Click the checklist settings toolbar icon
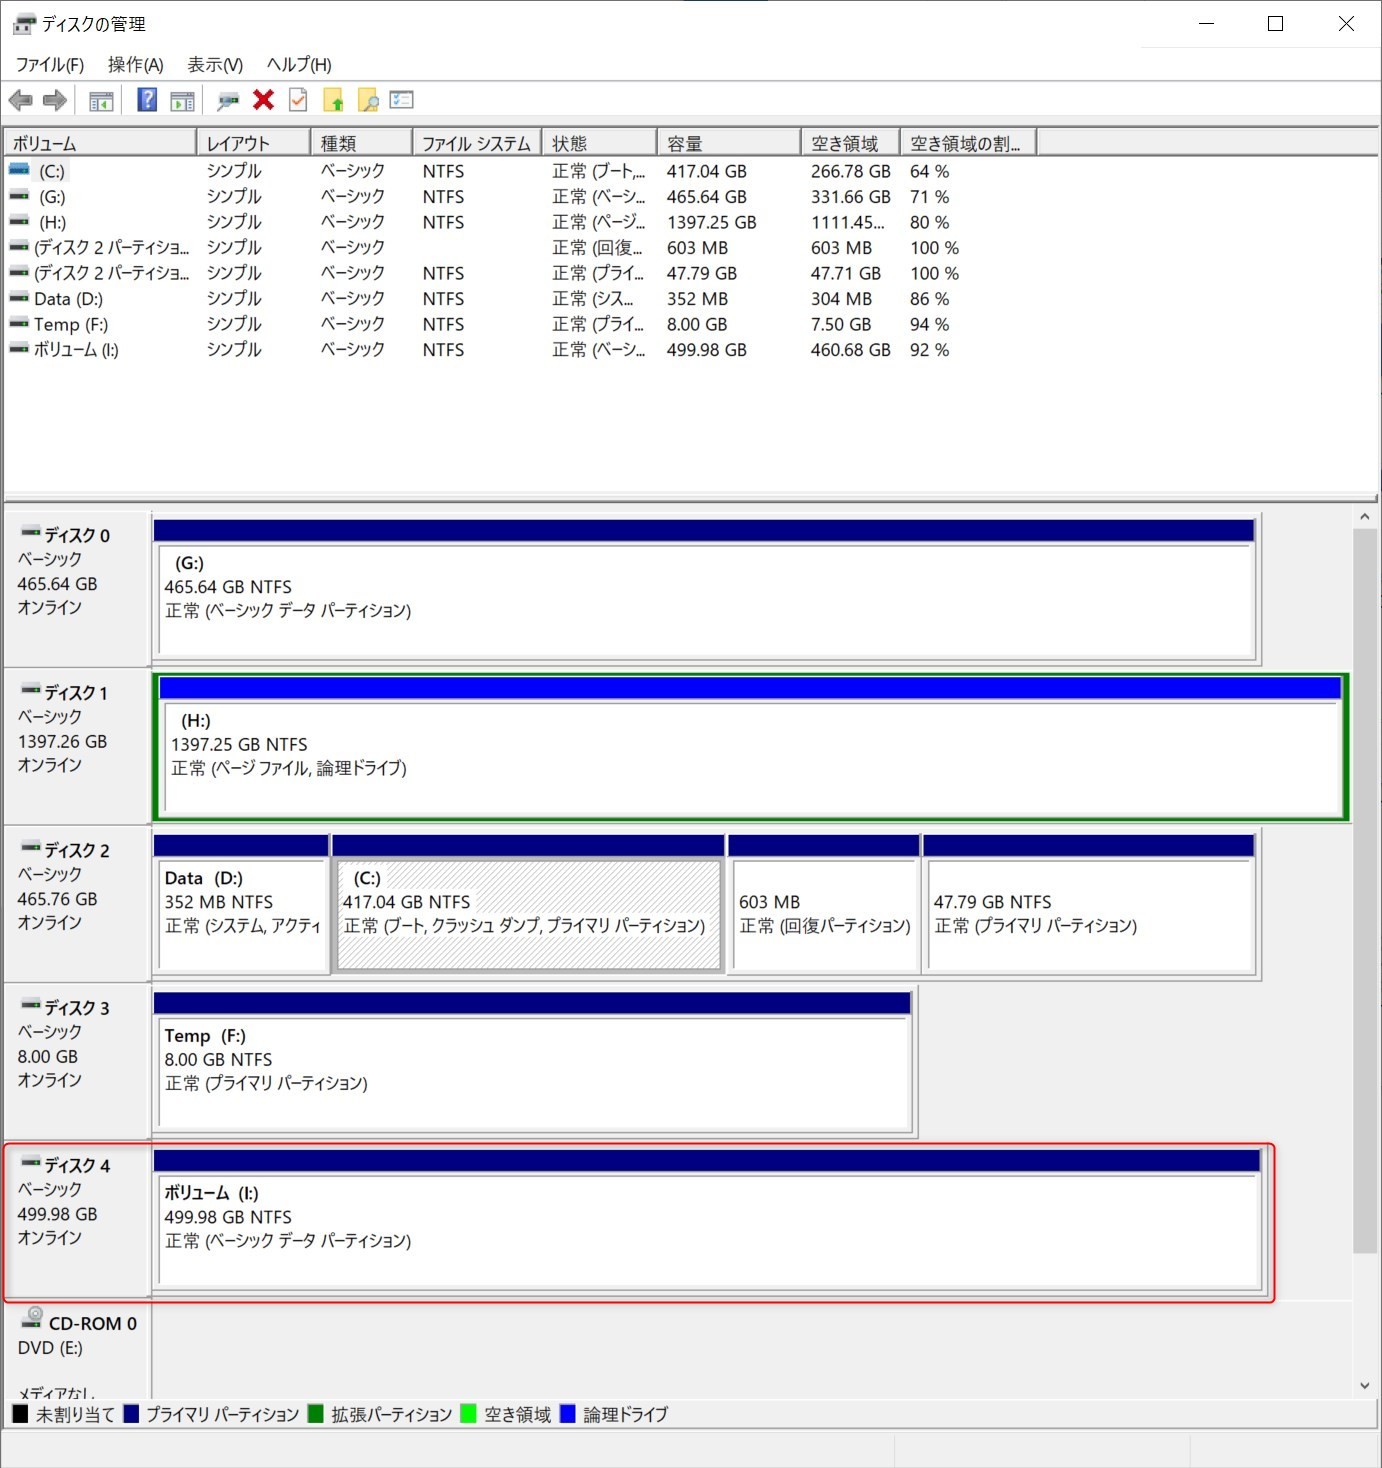 [402, 100]
